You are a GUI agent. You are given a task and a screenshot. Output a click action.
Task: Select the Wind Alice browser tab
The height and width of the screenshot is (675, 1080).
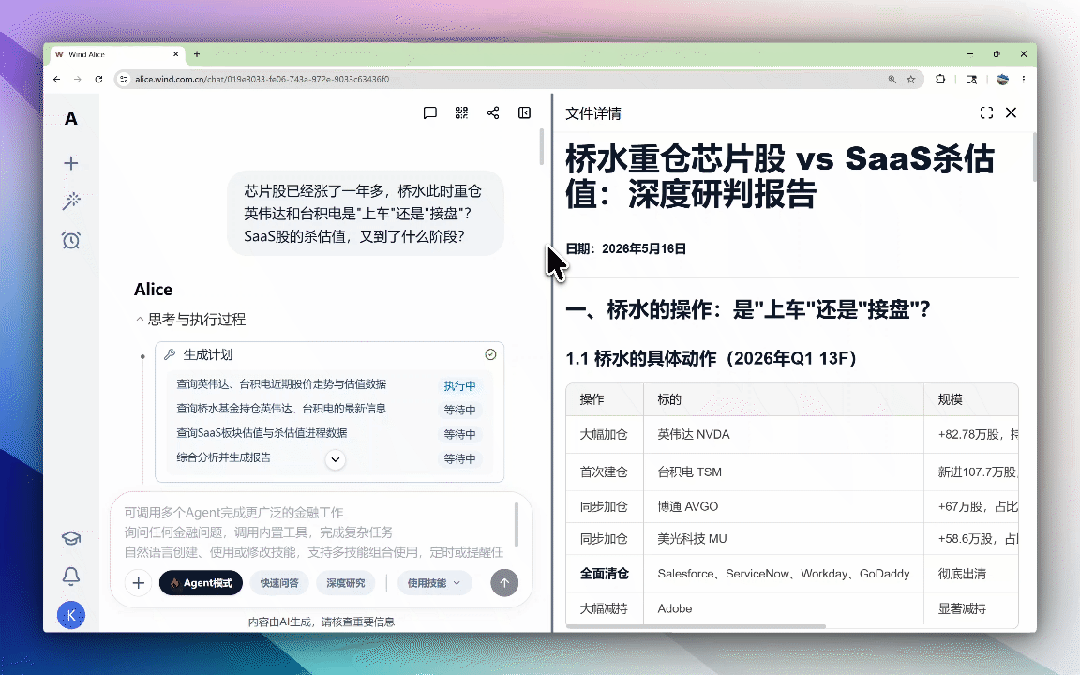click(x=116, y=54)
